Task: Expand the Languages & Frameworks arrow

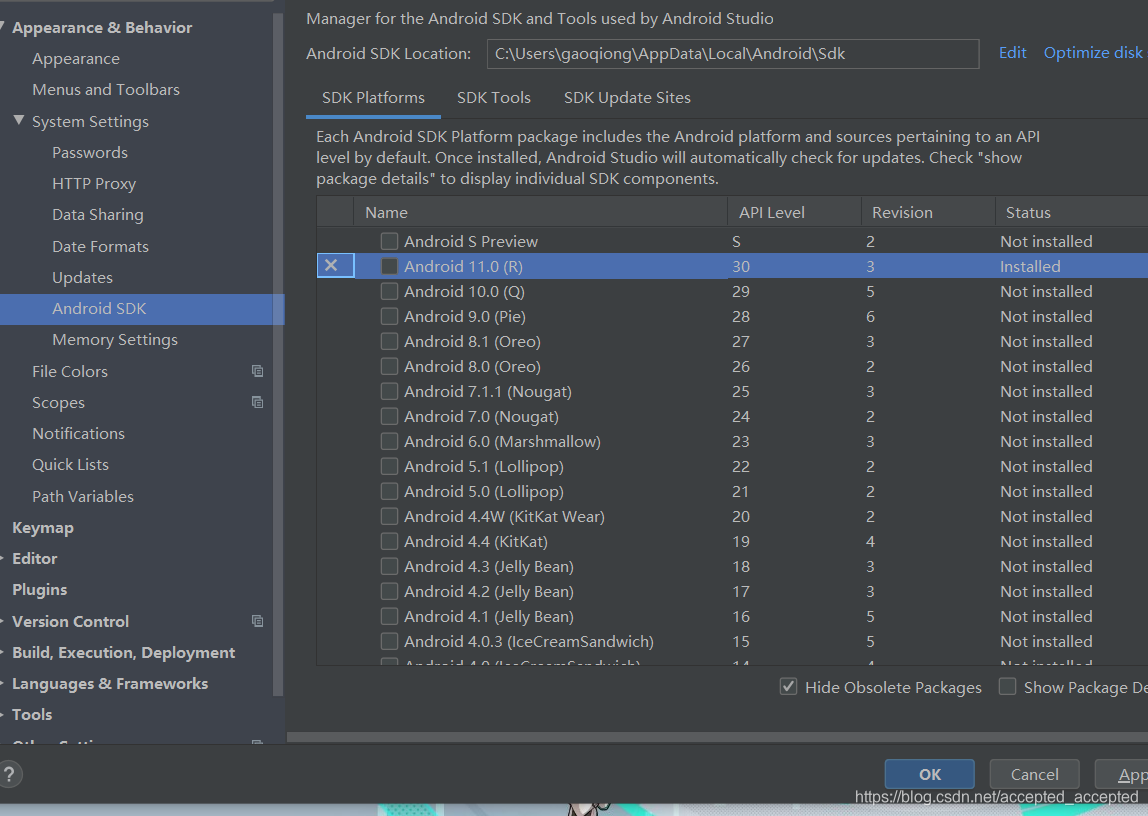Action: [3, 684]
